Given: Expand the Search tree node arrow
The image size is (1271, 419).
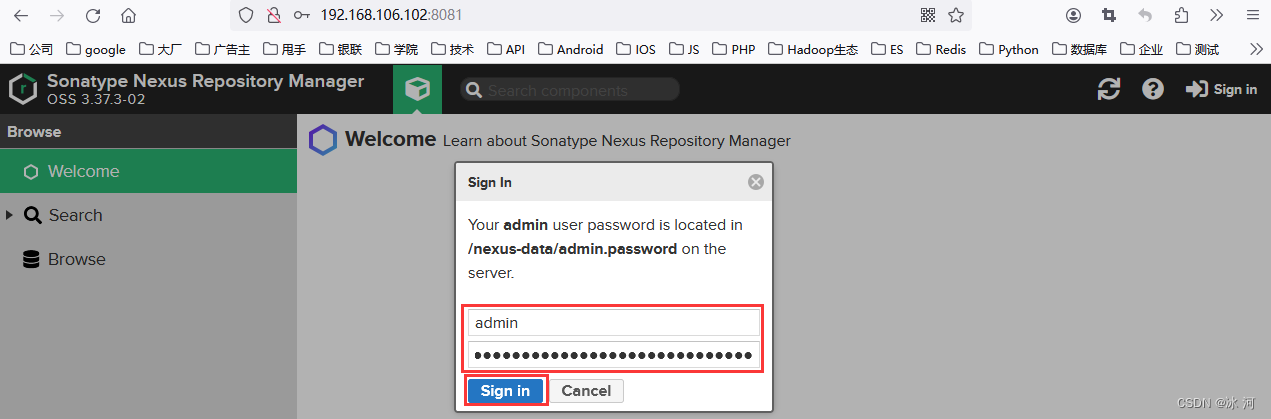Looking at the screenshot, I should tap(10, 215).
